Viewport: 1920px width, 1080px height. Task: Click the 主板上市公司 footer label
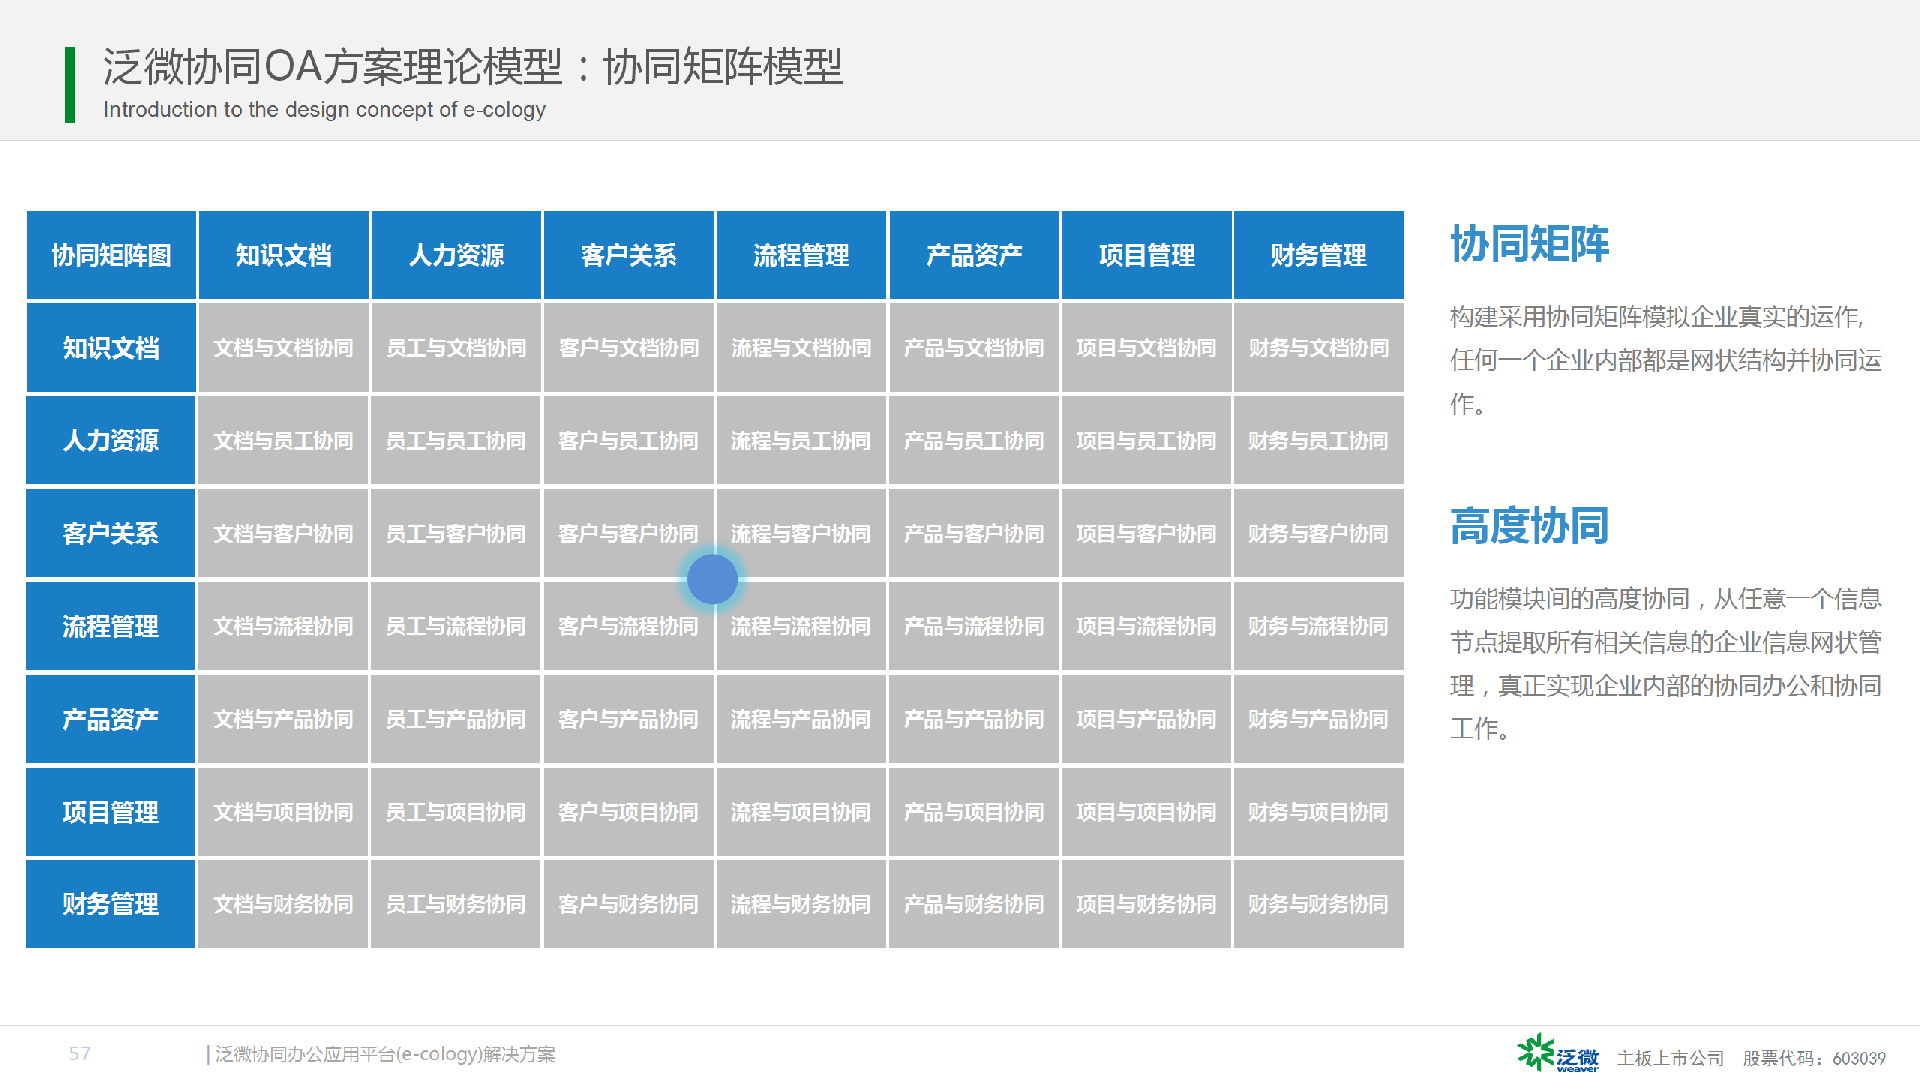coord(1670,1058)
